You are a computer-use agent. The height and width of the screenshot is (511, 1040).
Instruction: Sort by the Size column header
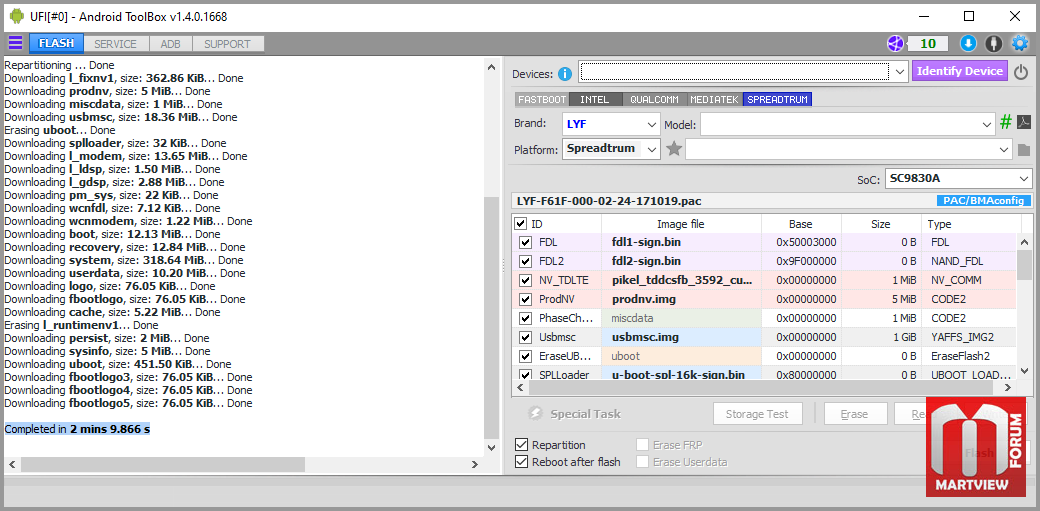881,224
